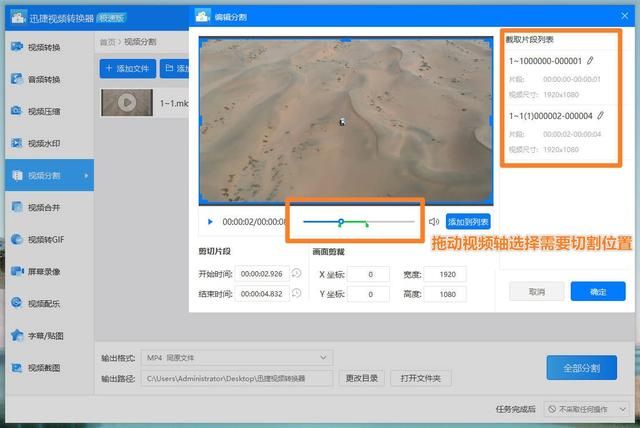Open 视频压缩 in the sidebar
The height and width of the screenshot is (428, 640).
pyautogui.click(x=44, y=111)
